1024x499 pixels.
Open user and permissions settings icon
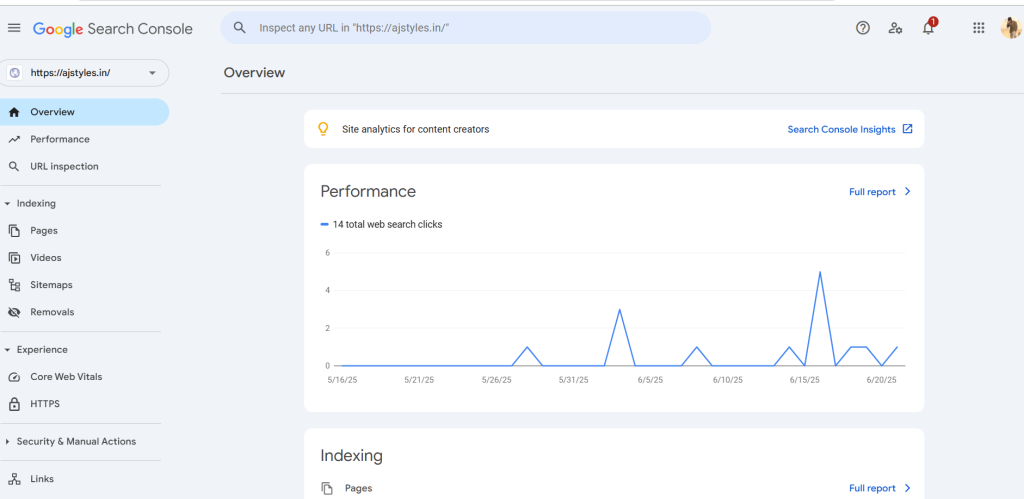click(895, 28)
